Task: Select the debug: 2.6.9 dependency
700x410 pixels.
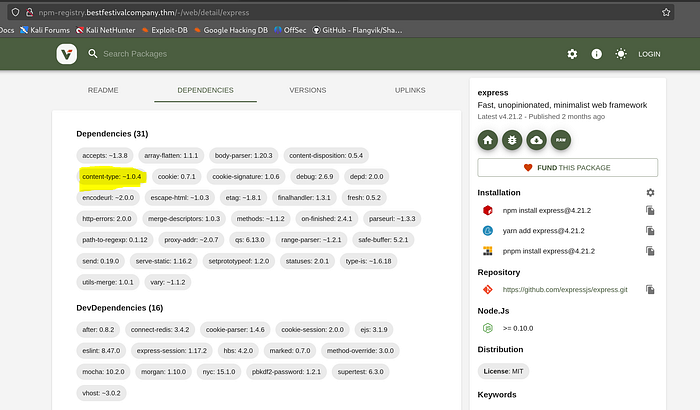Action: point(315,176)
